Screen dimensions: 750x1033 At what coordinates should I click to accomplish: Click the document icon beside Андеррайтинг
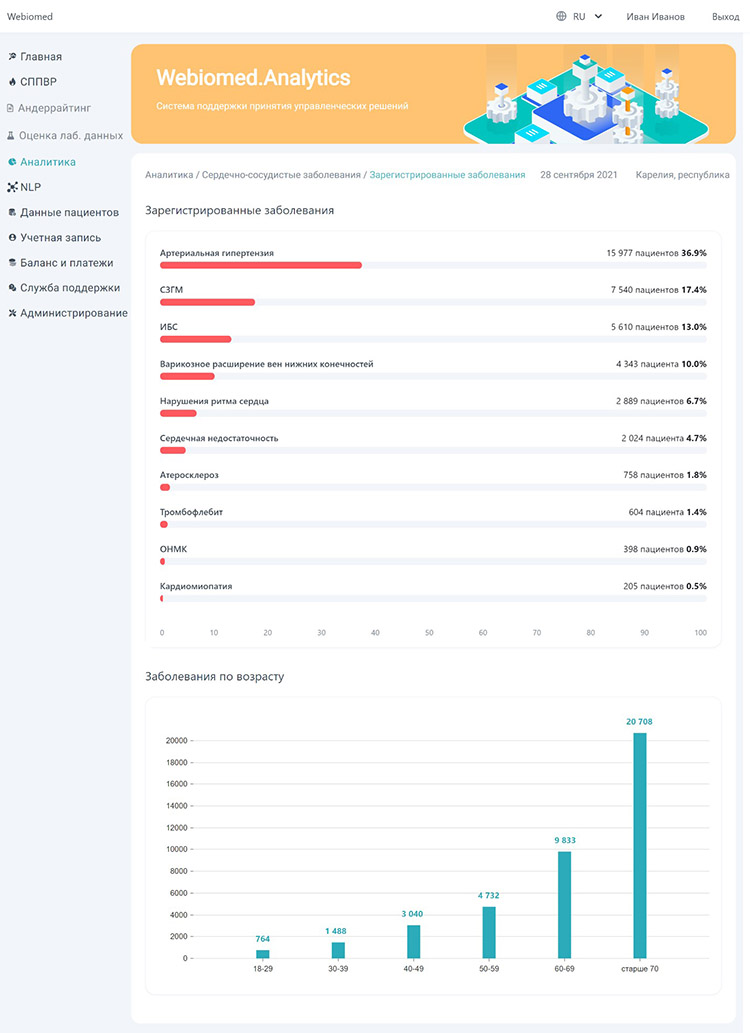[x=11, y=108]
